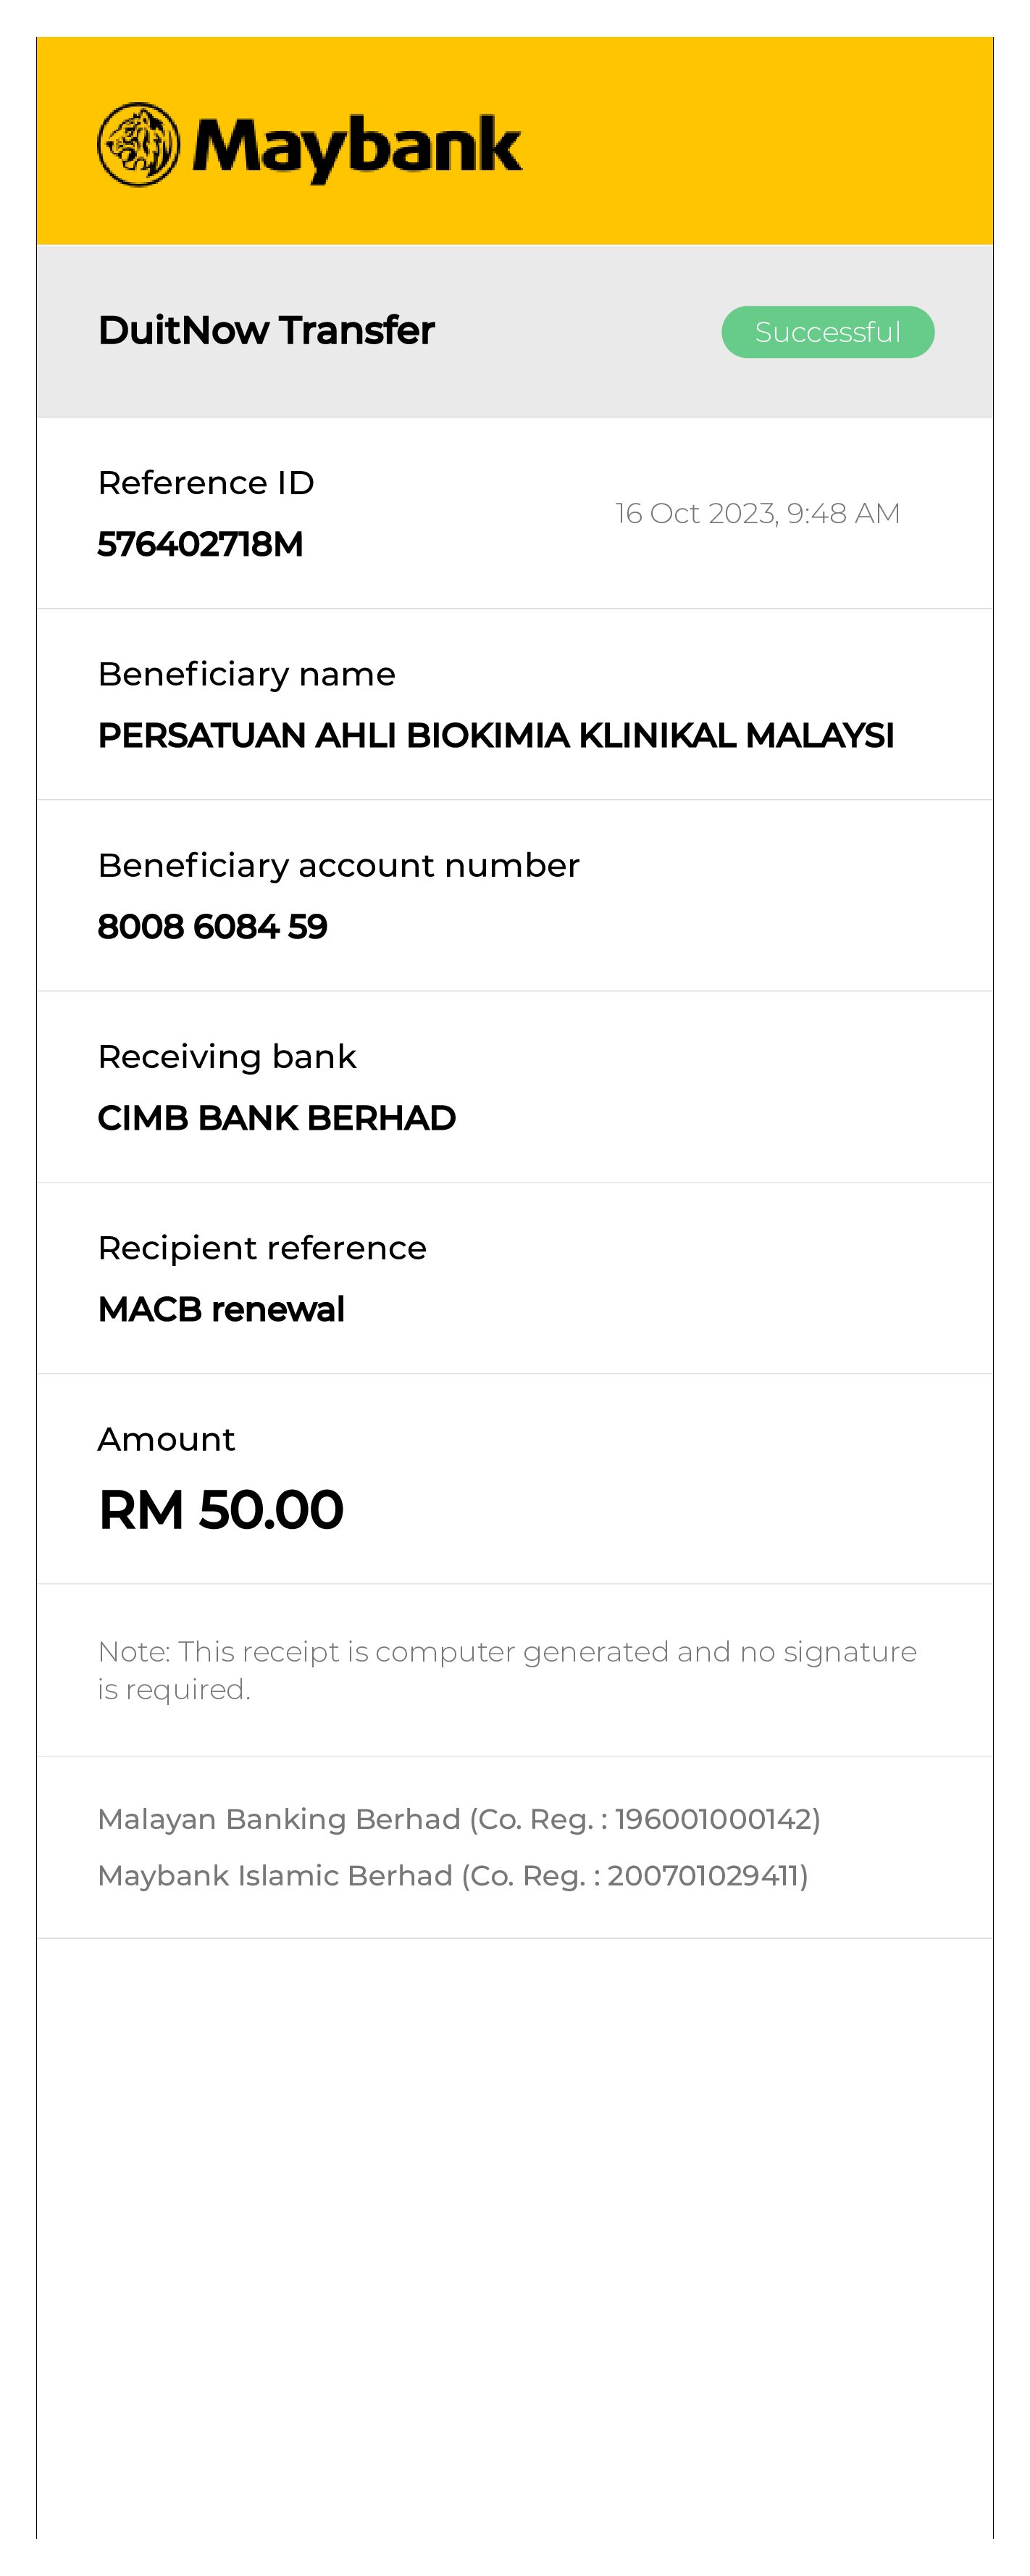Viewport: 1030px width, 2576px height.
Task: Click the computer generated receipt note
Action: (506, 1670)
